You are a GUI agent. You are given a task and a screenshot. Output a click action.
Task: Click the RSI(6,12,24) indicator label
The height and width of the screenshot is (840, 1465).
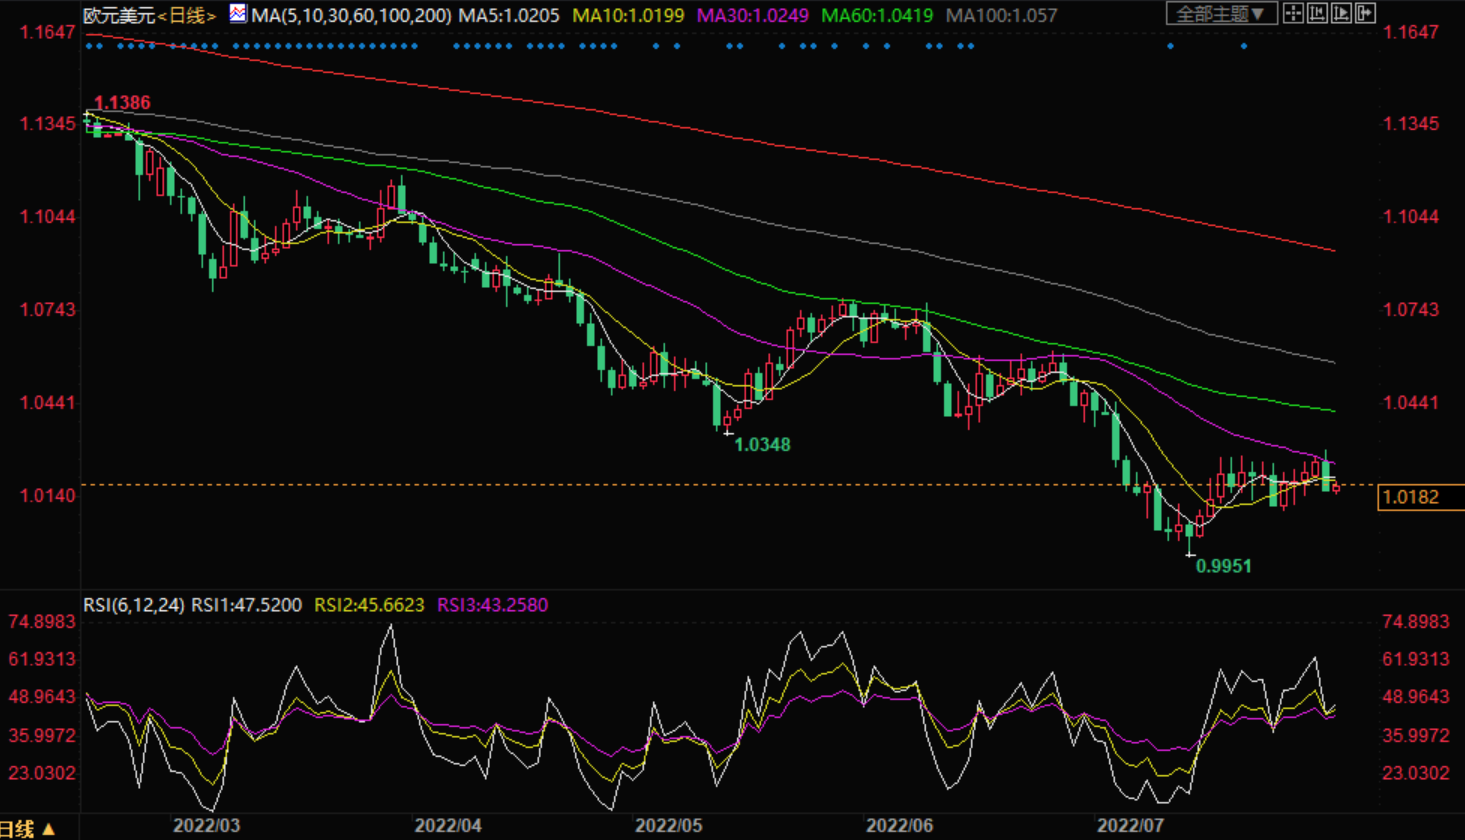tap(134, 605)
